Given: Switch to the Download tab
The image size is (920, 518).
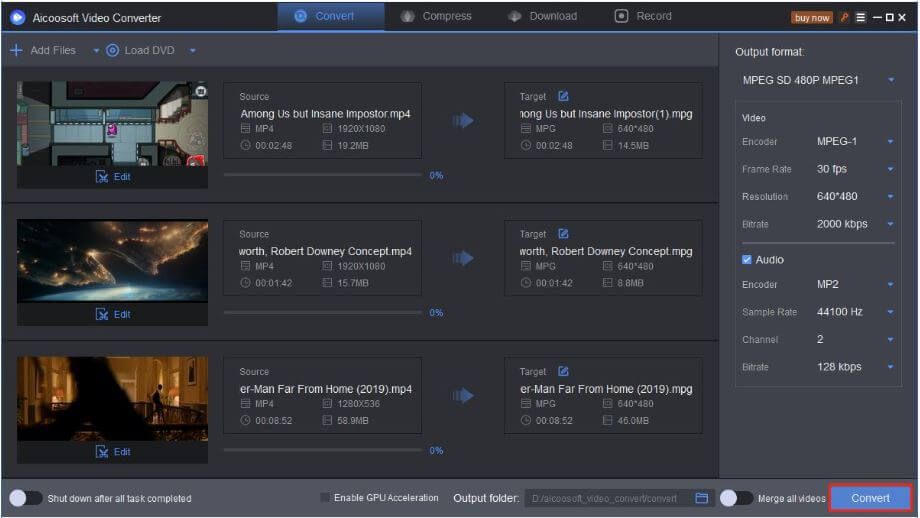Looking at the screenshot, I should click(x=543, y=16).
